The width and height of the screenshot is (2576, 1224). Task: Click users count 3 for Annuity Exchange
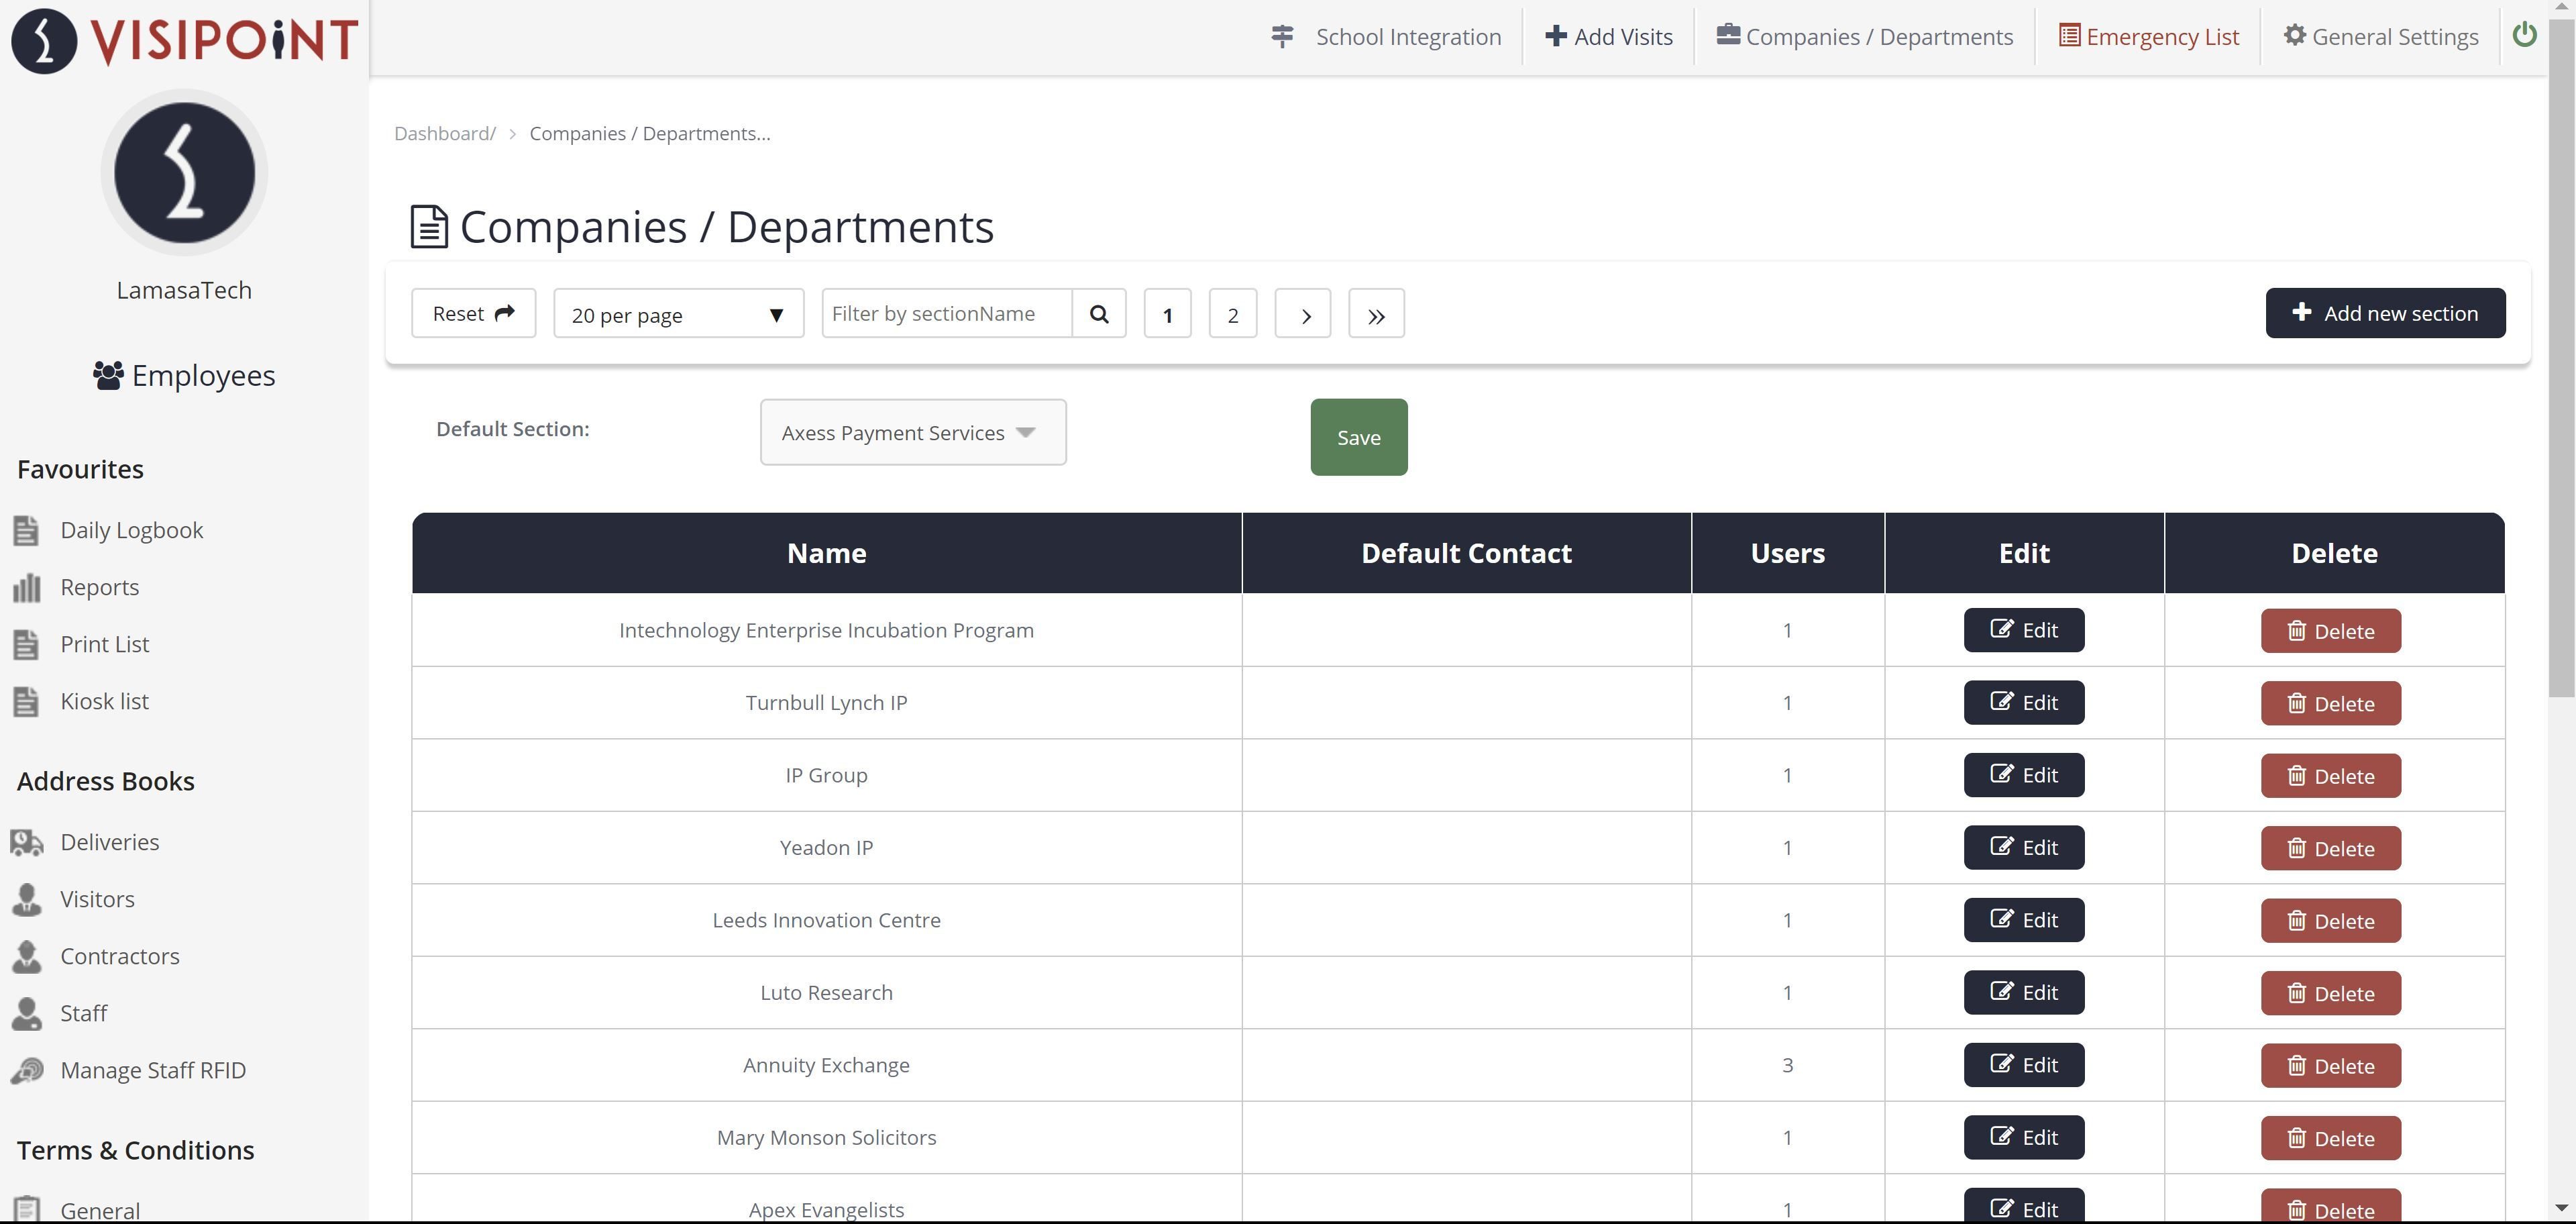click(x=1787, y=1065)
